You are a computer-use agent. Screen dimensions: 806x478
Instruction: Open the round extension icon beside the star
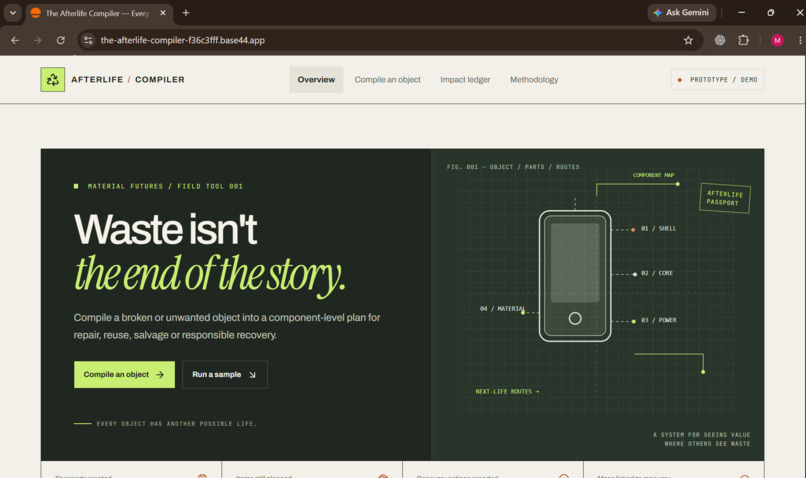(x=720, y=40)
